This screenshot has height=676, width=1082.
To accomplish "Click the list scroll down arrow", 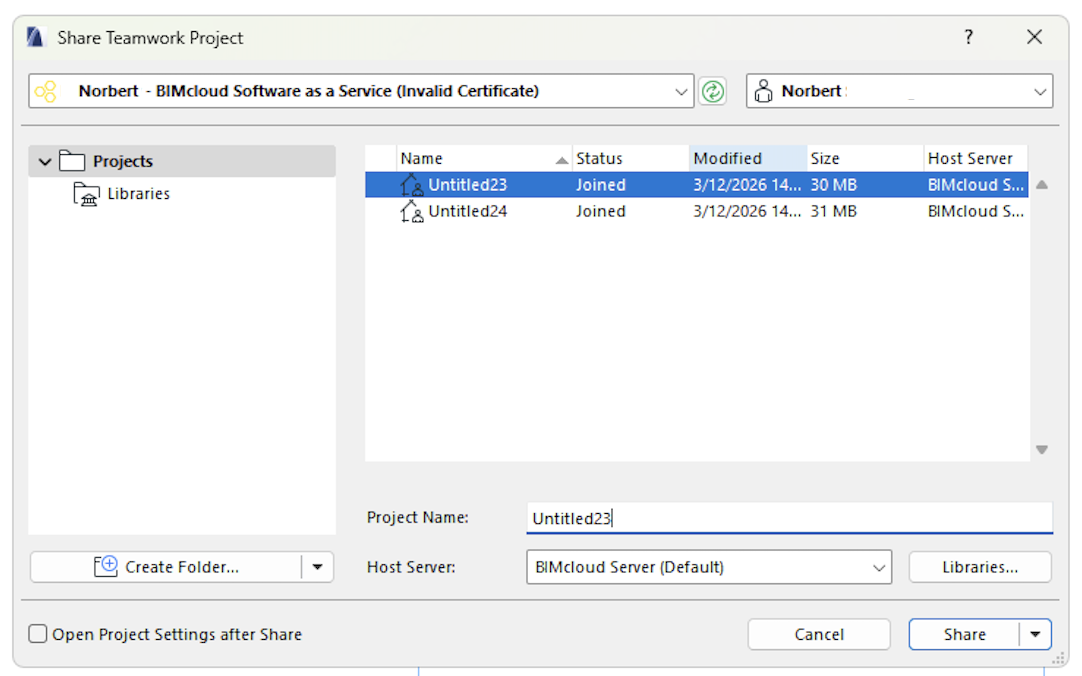I will (x=1042, y=450).
